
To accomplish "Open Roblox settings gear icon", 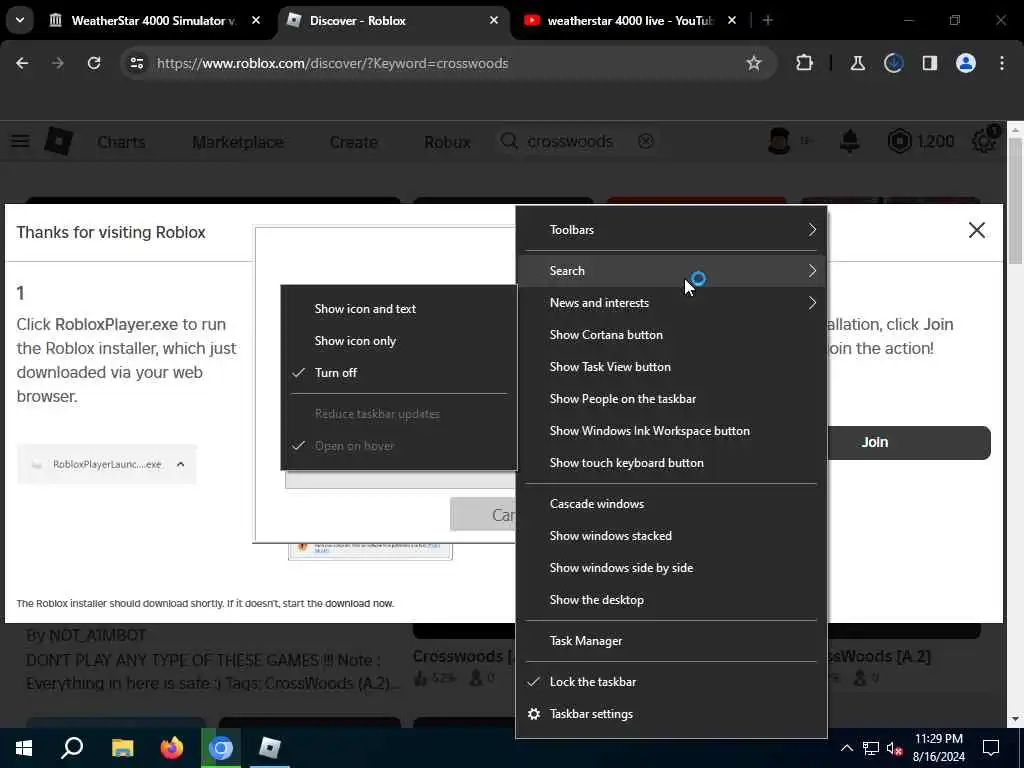I will 984,141.
